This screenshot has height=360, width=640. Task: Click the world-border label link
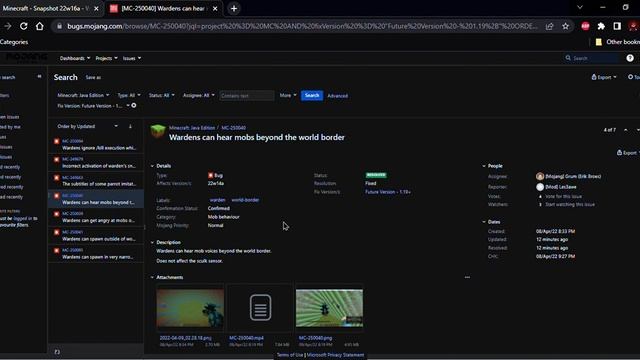[245, 200]
